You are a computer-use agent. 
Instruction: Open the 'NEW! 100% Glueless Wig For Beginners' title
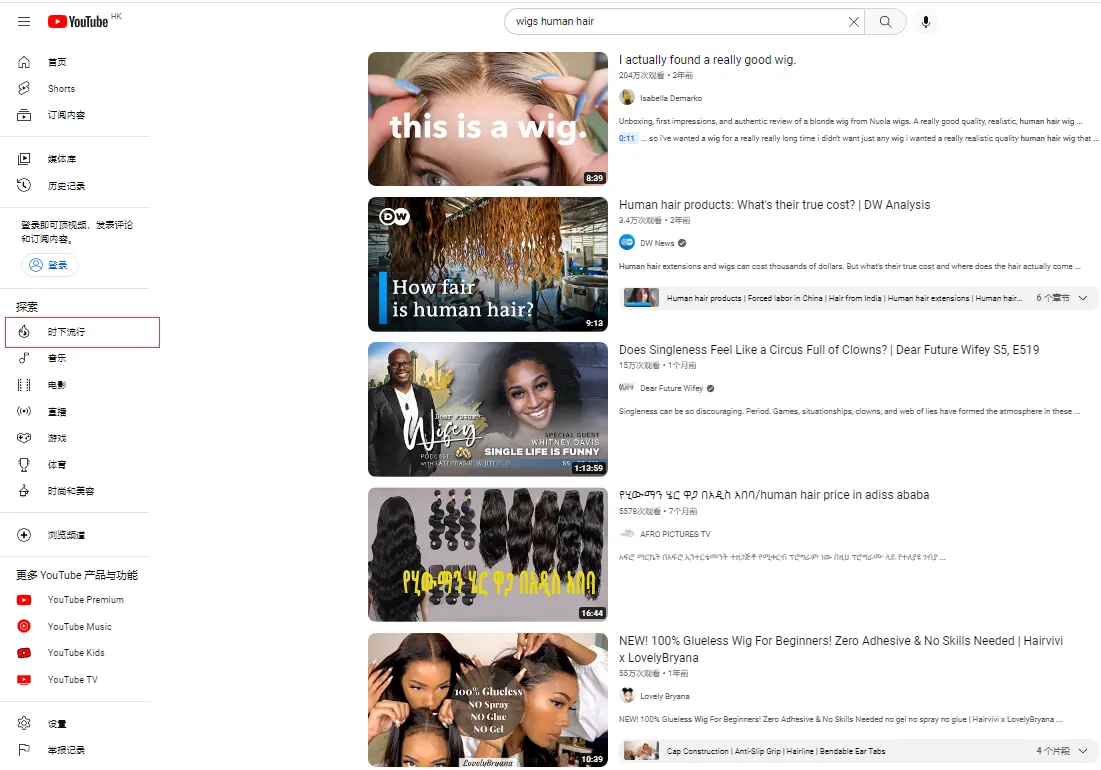840,649
